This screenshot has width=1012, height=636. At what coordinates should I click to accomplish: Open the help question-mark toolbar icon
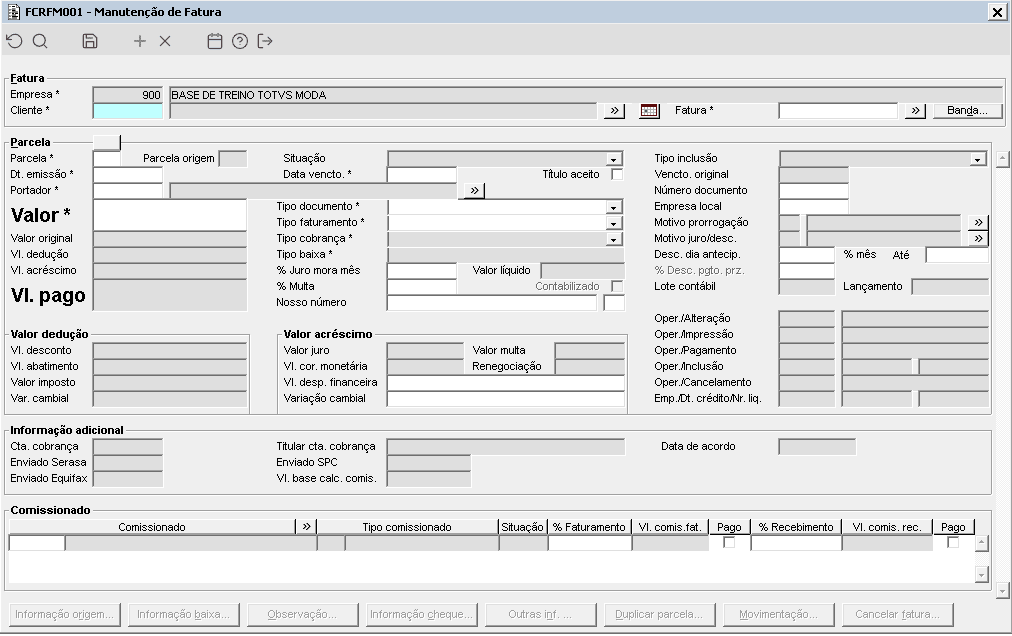click(x=240, y=41)
